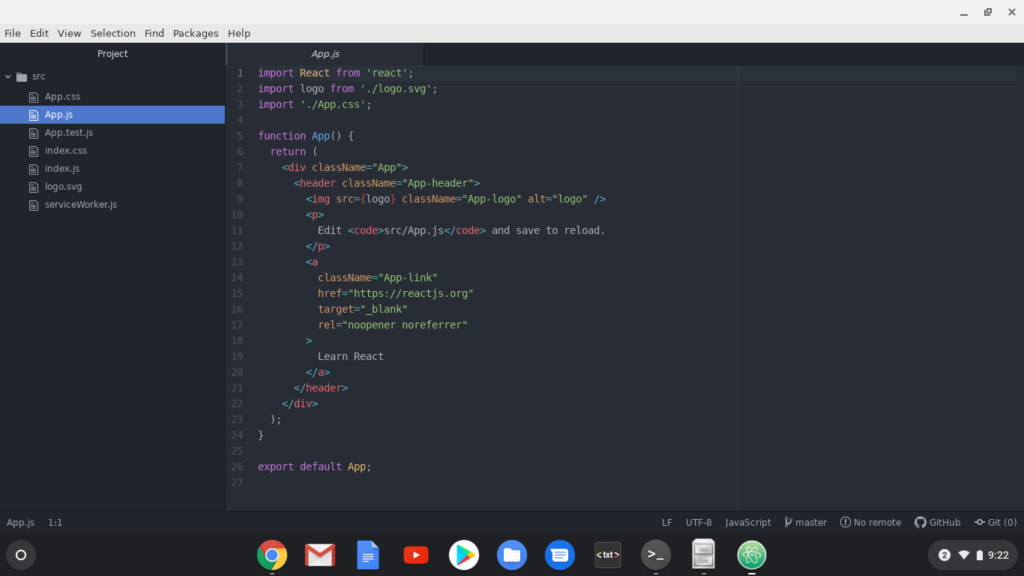Click the file icon beside App.css
Screen dimensions: 1024x576
pyautogui.click(x=33, y=97)
